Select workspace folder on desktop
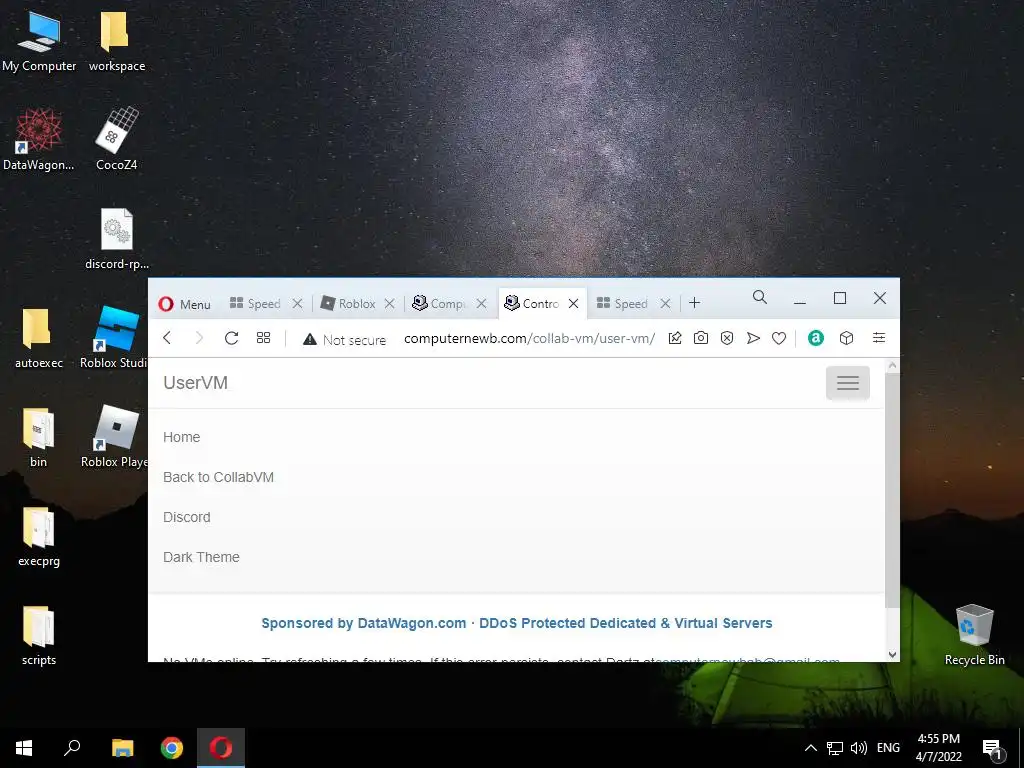The width and height of the screenshot is (1024, 768). [x=117, y=40]
